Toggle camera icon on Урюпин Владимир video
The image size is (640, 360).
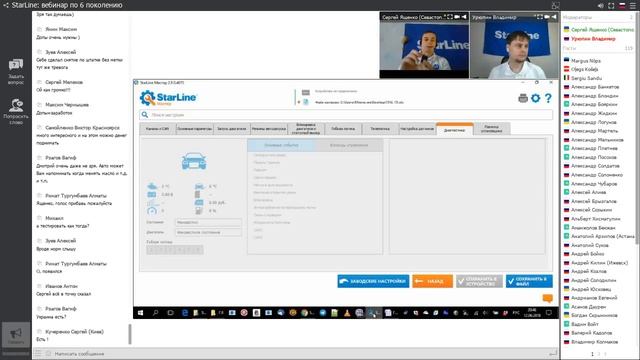(x=547, y=17)
